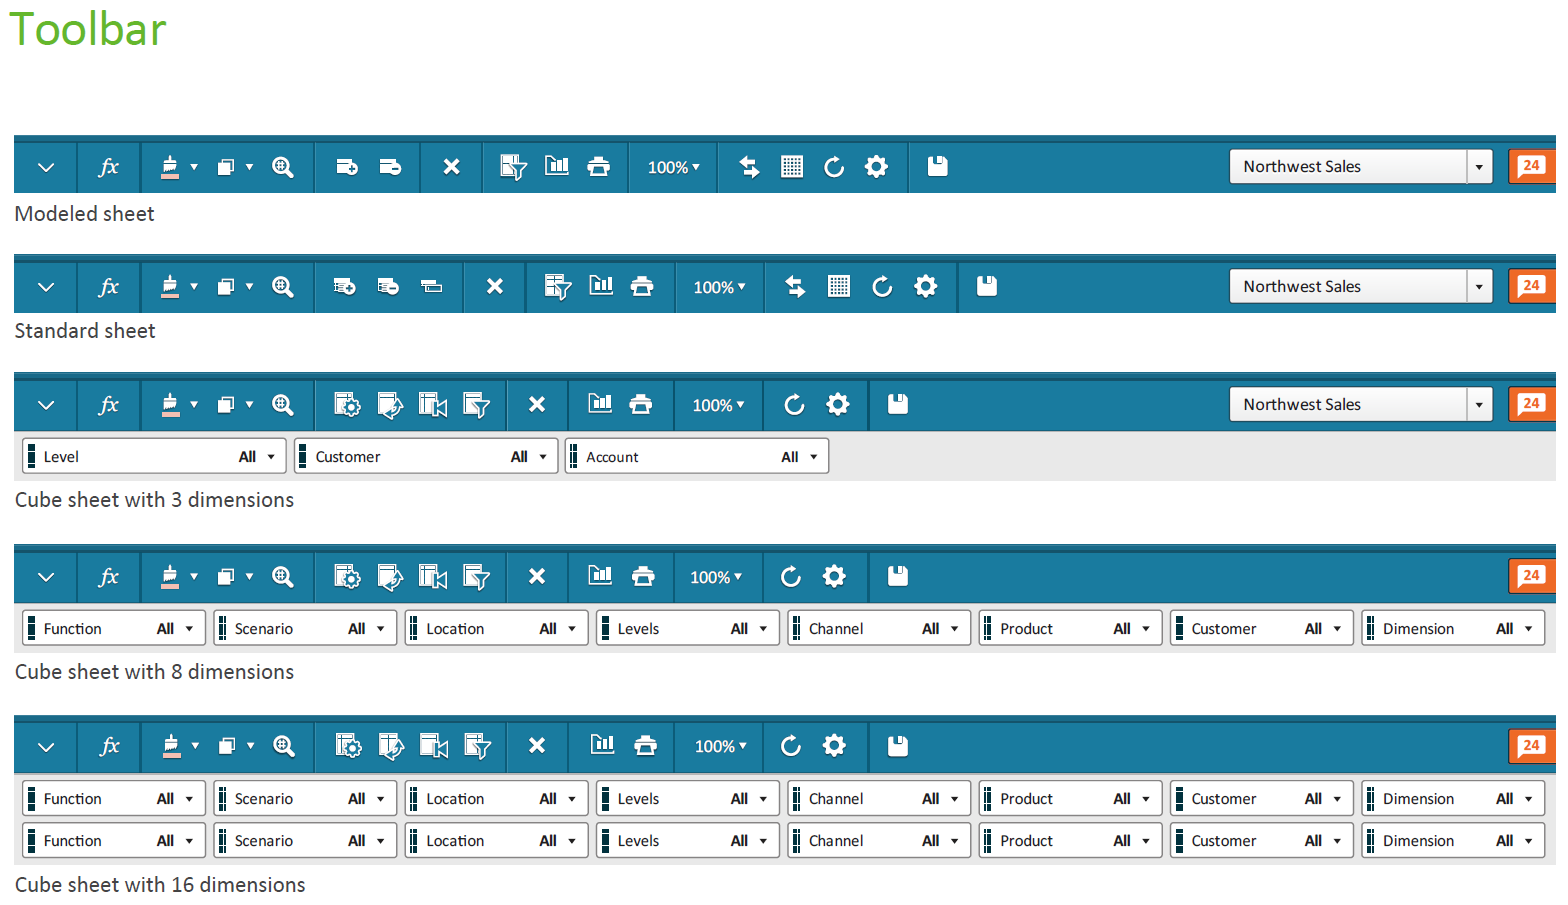Viewport: 1568px width, 905px height.
Task: Click sheet filter funnel in 3-dimension cube toolbar
Action: tap(476, 405)
